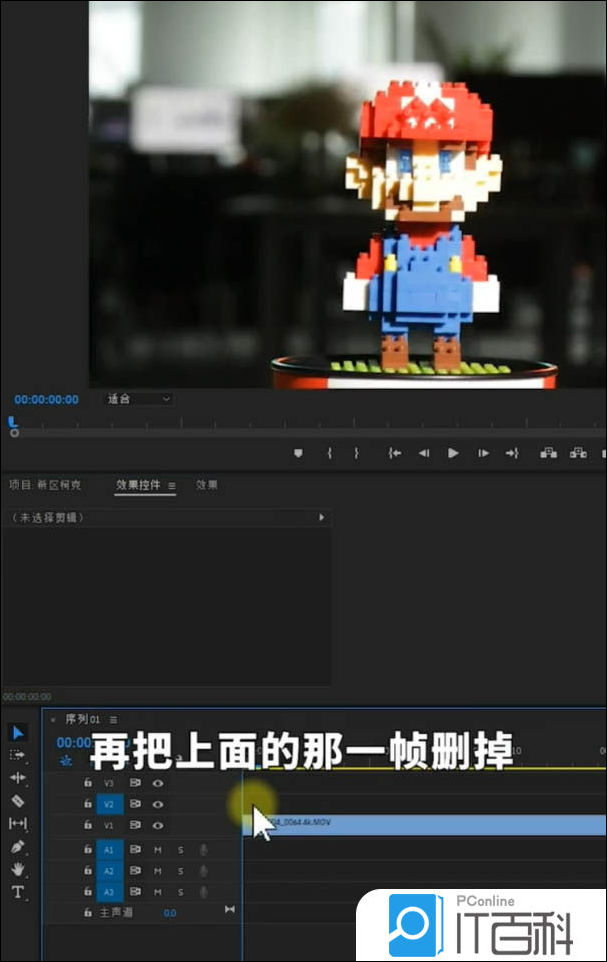607x962 pixels.
Task: Click the Mark In button
Action: 330,453
